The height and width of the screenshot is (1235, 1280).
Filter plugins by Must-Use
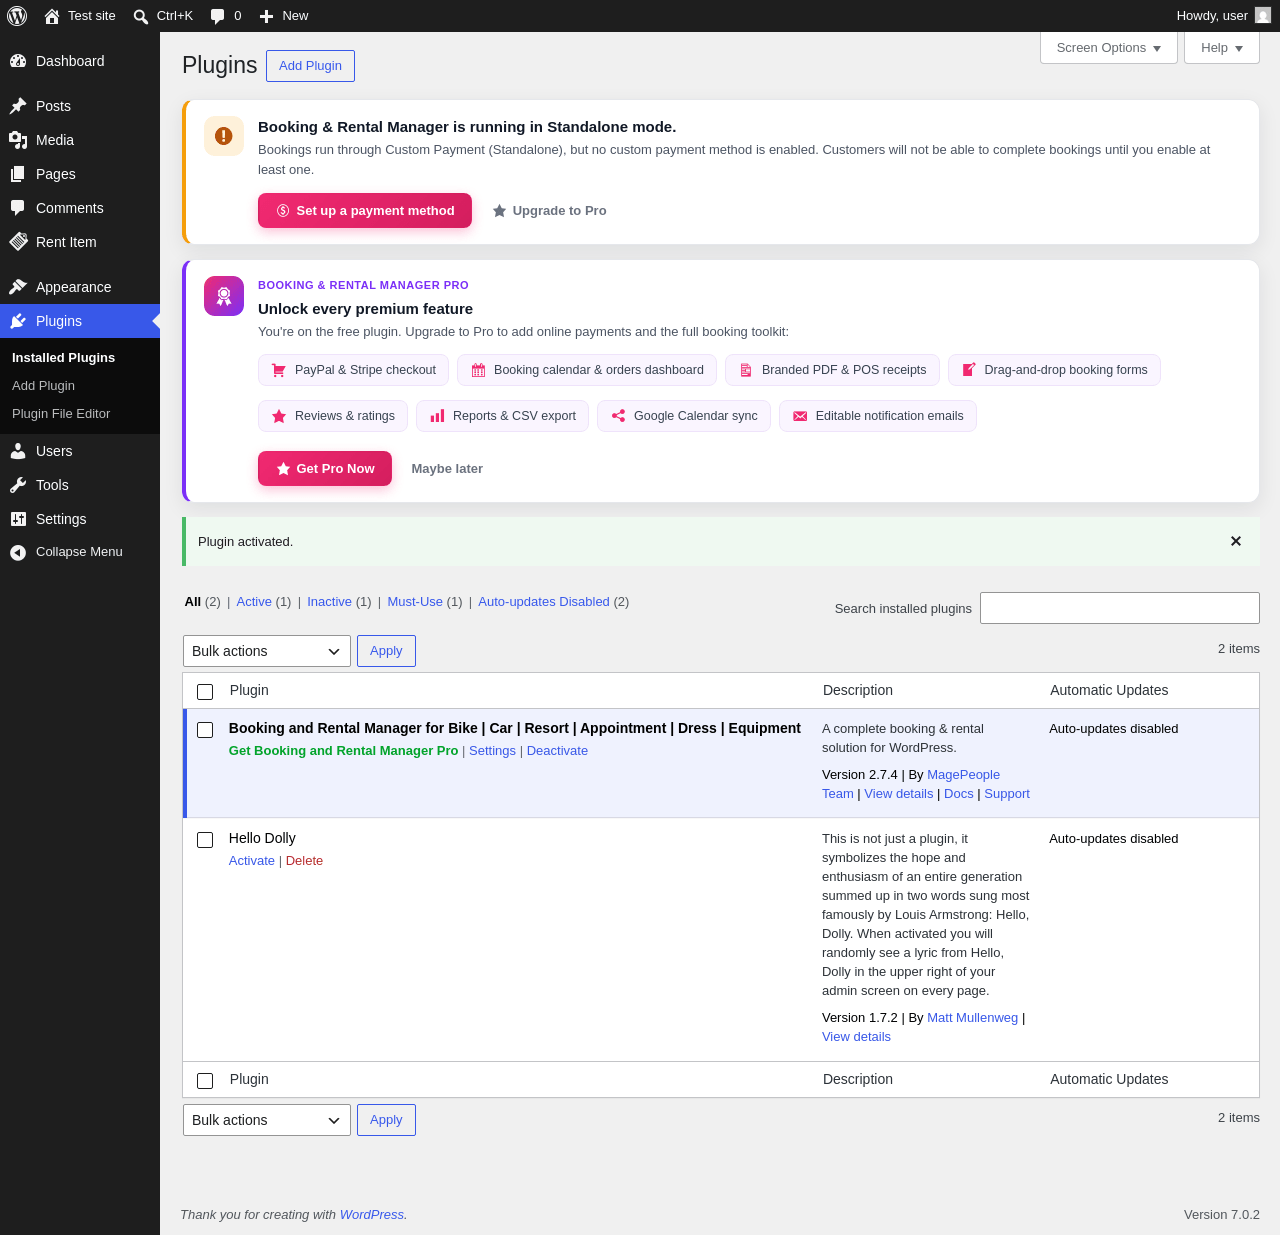(x=415, y=602)
